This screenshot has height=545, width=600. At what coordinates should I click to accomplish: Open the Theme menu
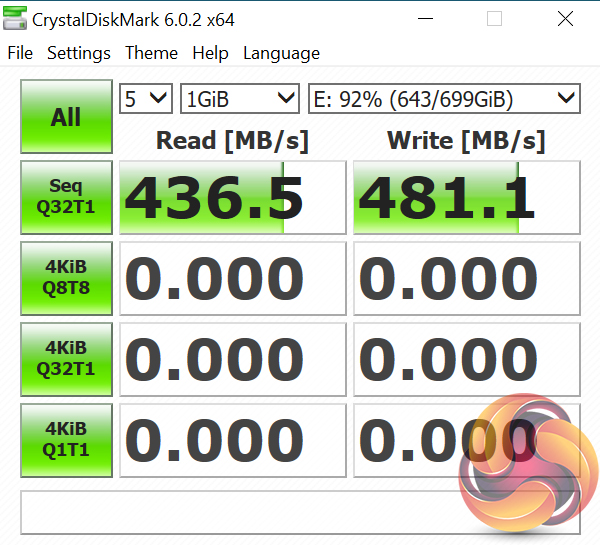(x=152, y=53)
